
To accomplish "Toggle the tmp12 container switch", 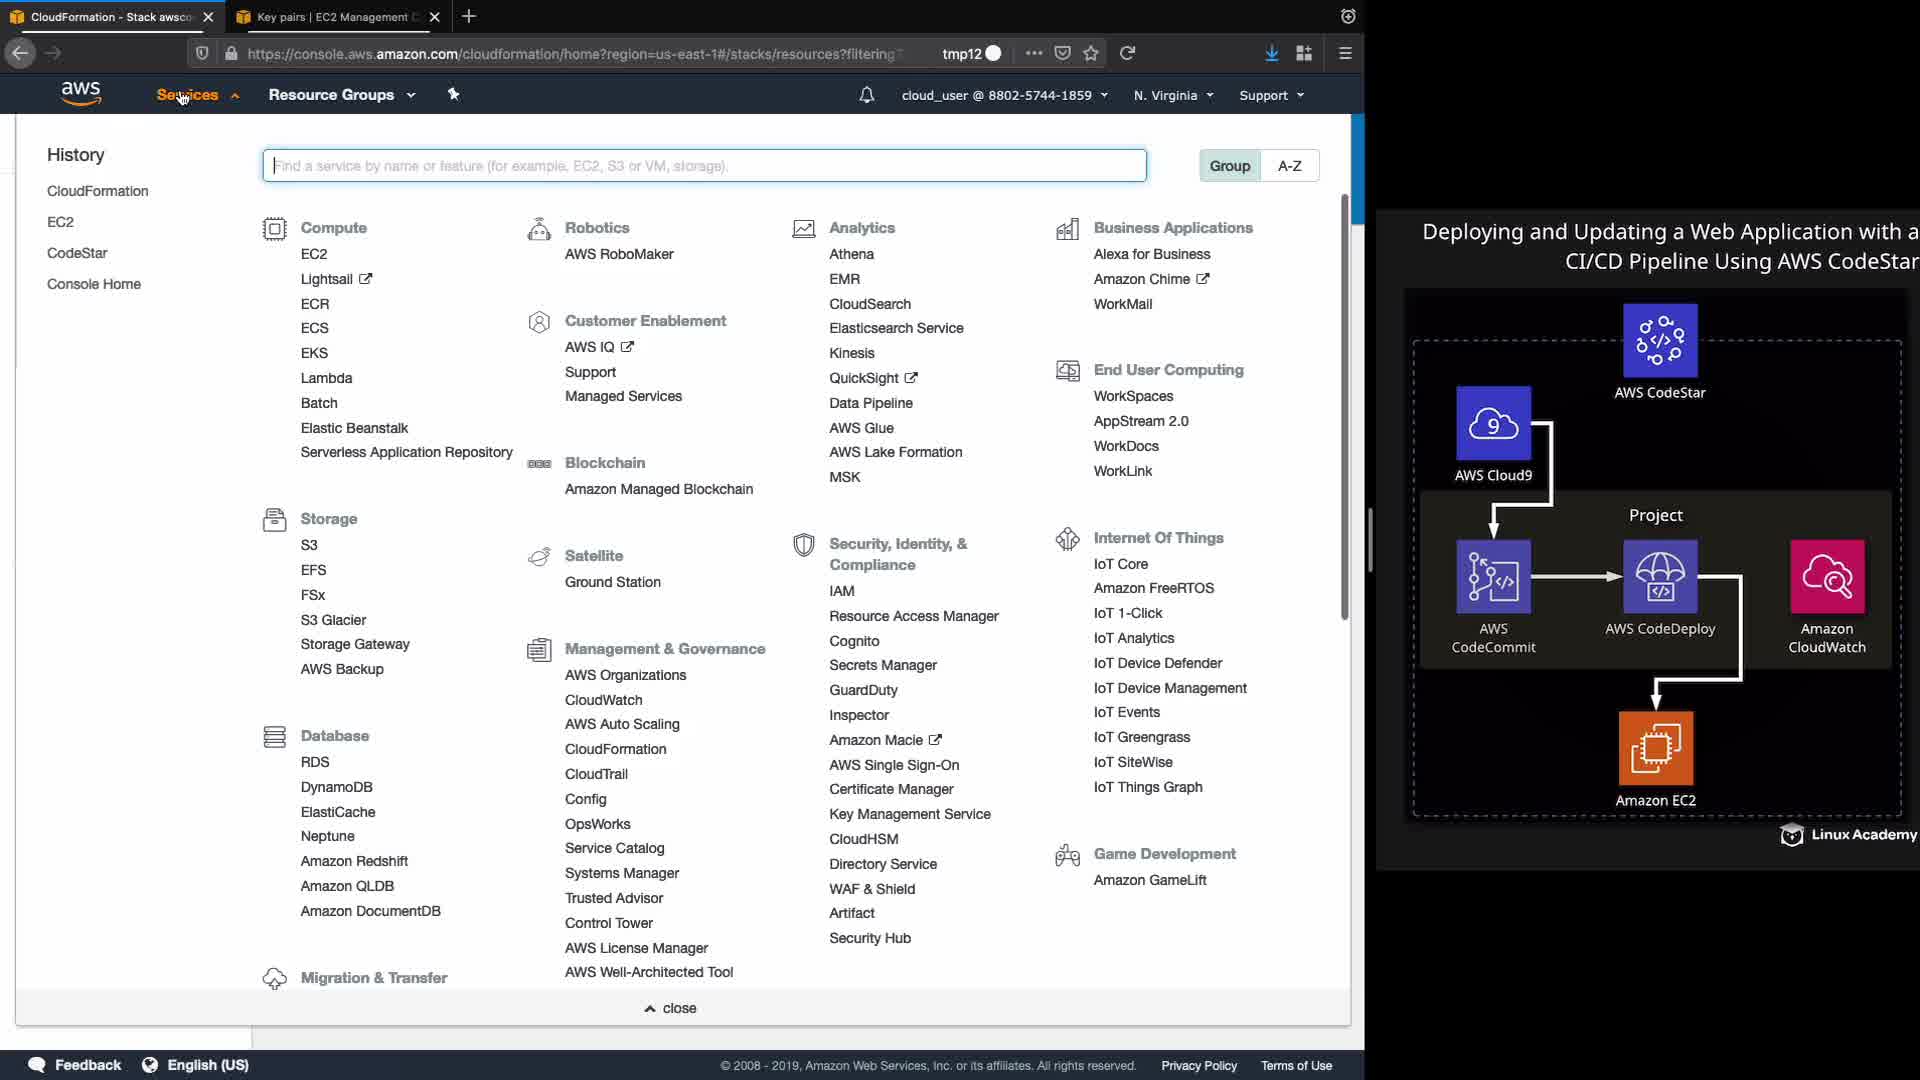I will [x=992, y=53].
